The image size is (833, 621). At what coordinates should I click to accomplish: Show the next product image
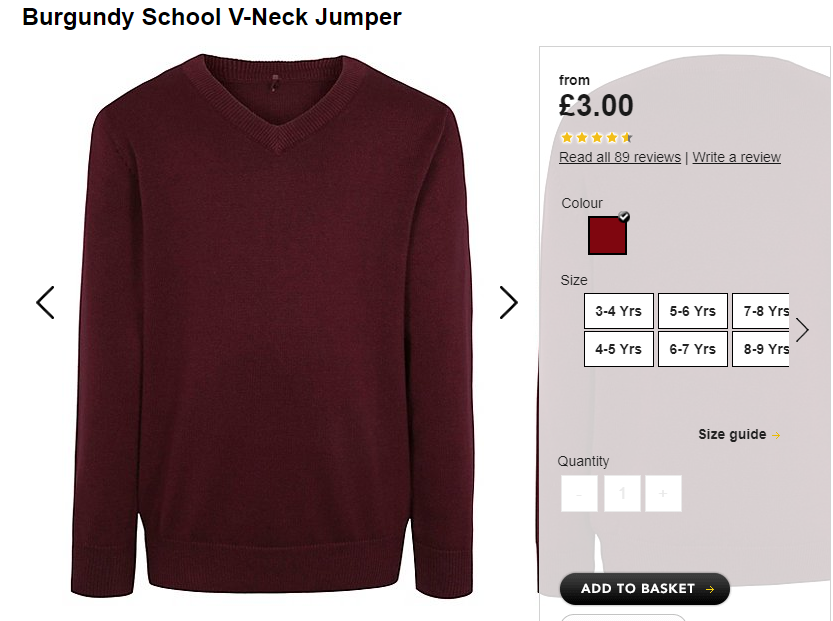[508, 303]
